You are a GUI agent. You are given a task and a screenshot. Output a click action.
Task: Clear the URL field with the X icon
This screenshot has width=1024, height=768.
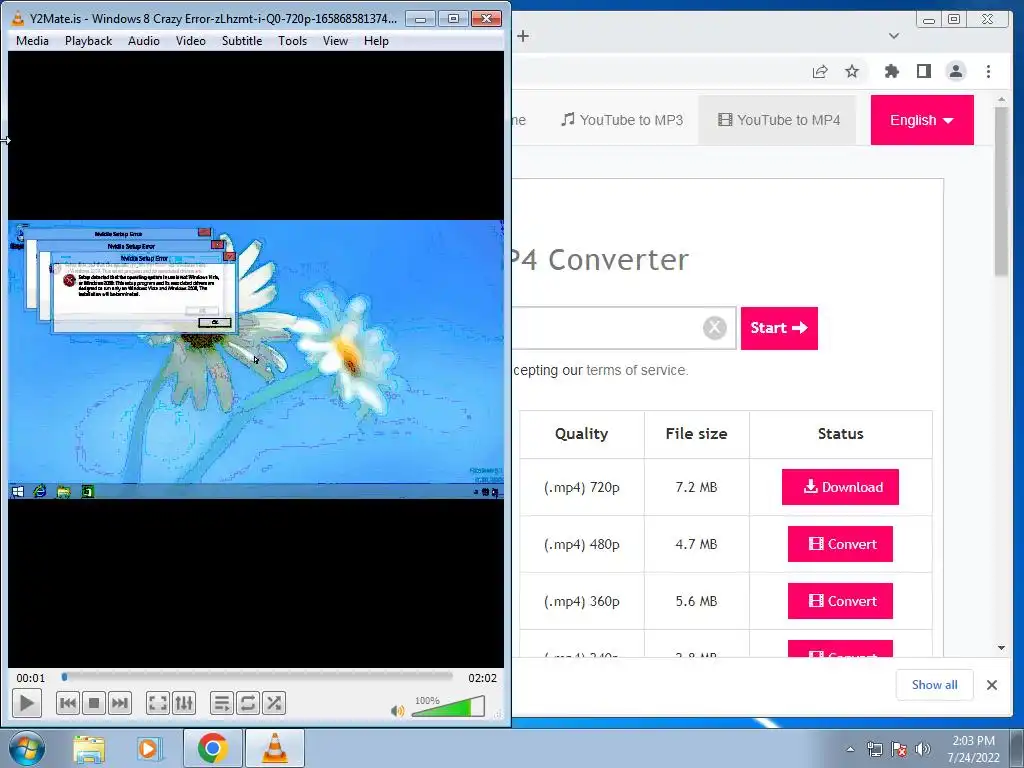[x=714, y=327]
